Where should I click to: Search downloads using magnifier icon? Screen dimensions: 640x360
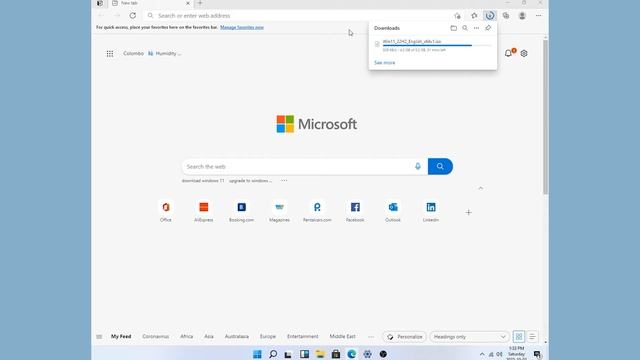coord(465,28)
